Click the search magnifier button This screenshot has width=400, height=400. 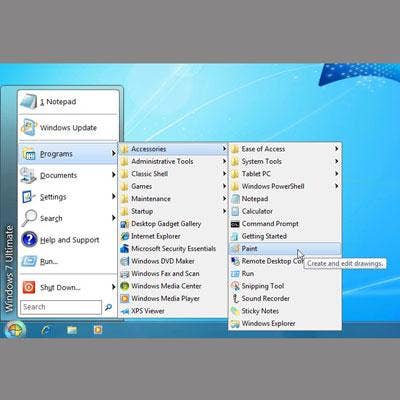pos(108,307)
